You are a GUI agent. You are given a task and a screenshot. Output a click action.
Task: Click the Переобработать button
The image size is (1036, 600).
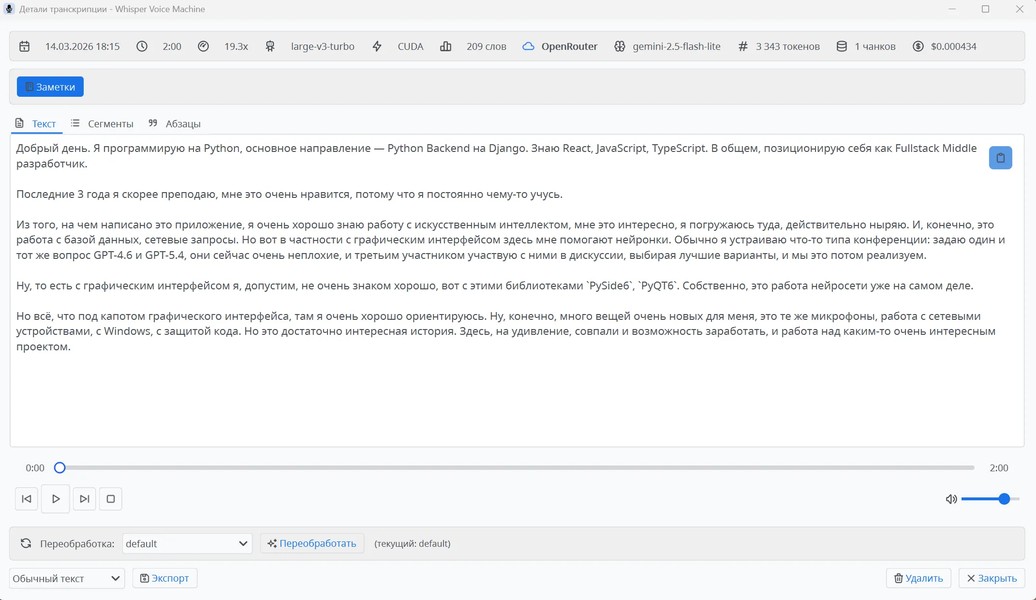pos(312,543)
